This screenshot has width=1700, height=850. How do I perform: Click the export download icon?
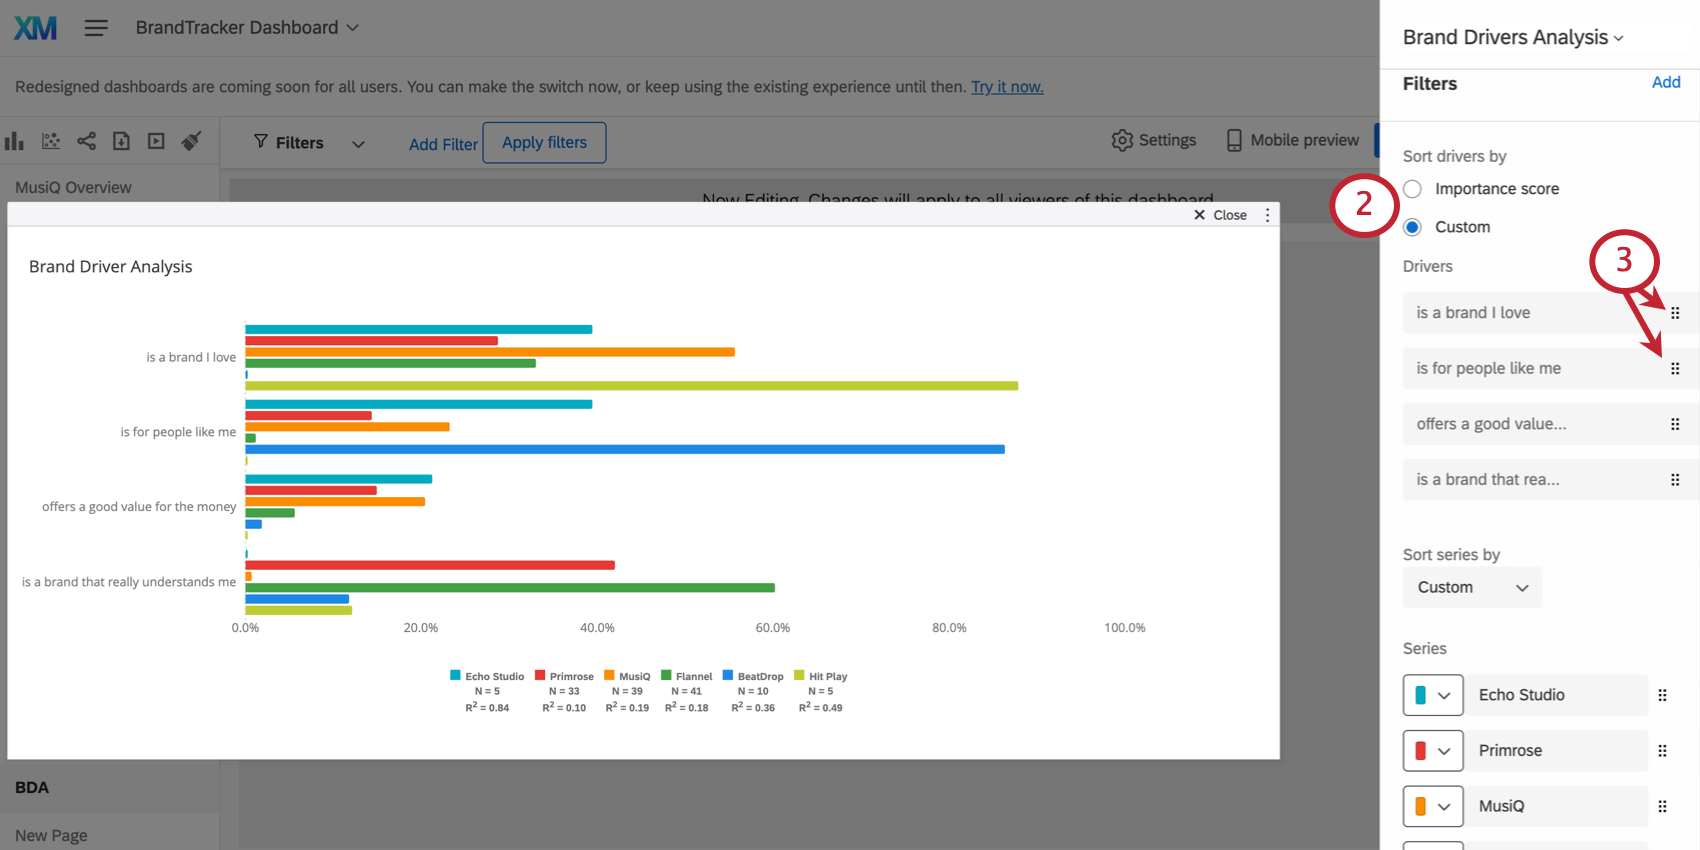(121, 141)
